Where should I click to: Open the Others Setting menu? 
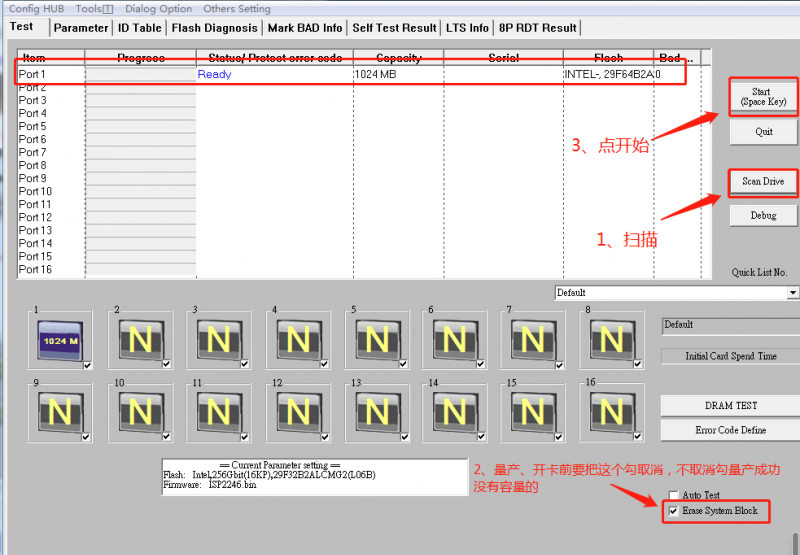[237, 9]
